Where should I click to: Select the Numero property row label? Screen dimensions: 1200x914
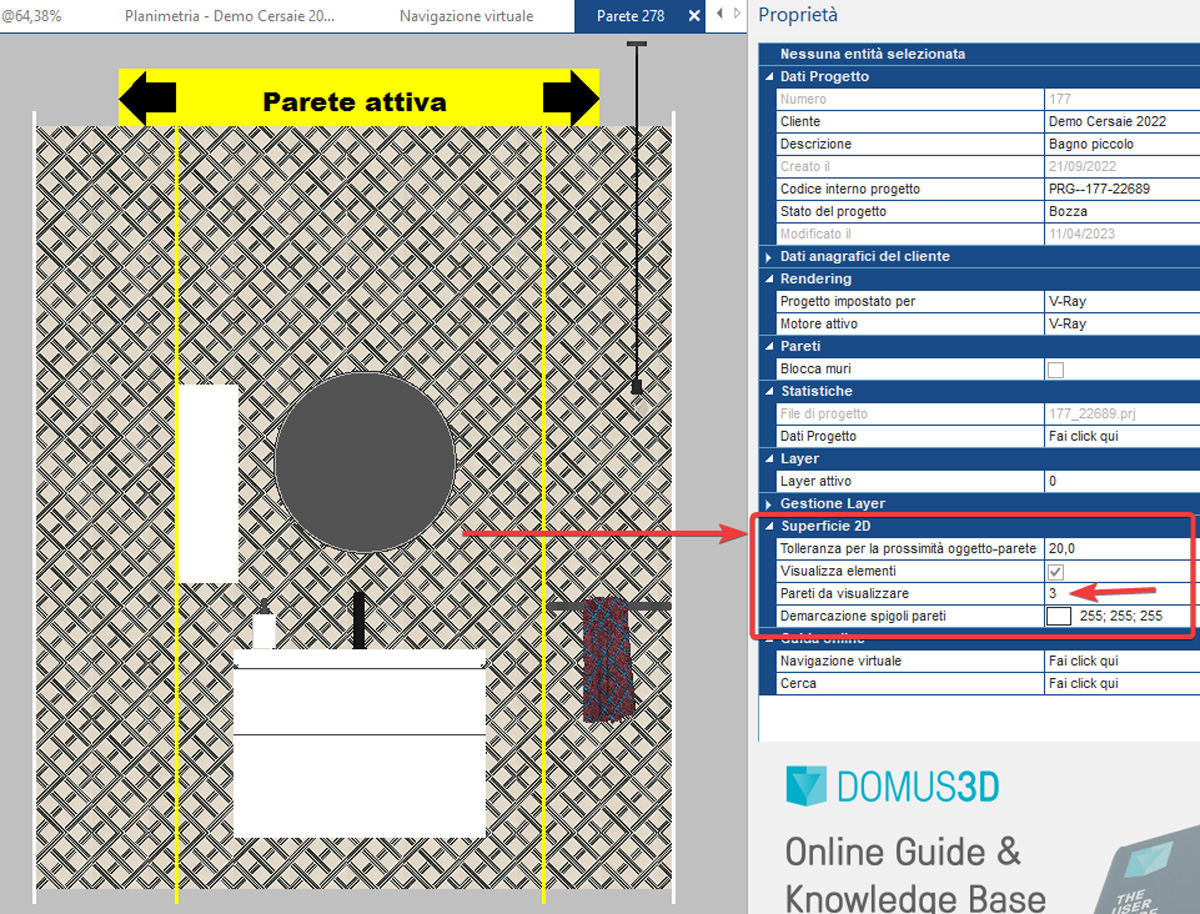coord(803,99)
